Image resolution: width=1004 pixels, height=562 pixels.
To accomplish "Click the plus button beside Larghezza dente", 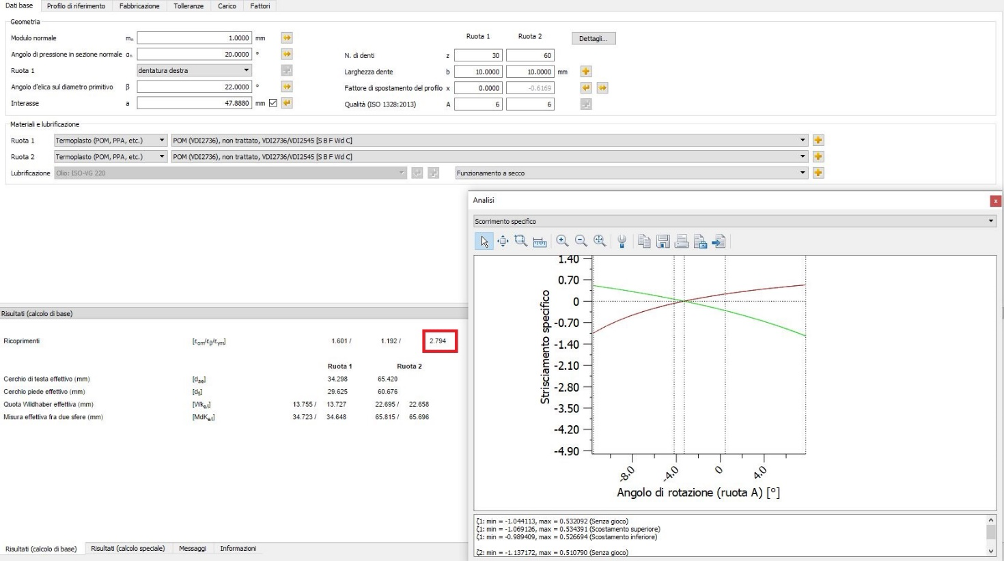I will [x=587, y=71].
